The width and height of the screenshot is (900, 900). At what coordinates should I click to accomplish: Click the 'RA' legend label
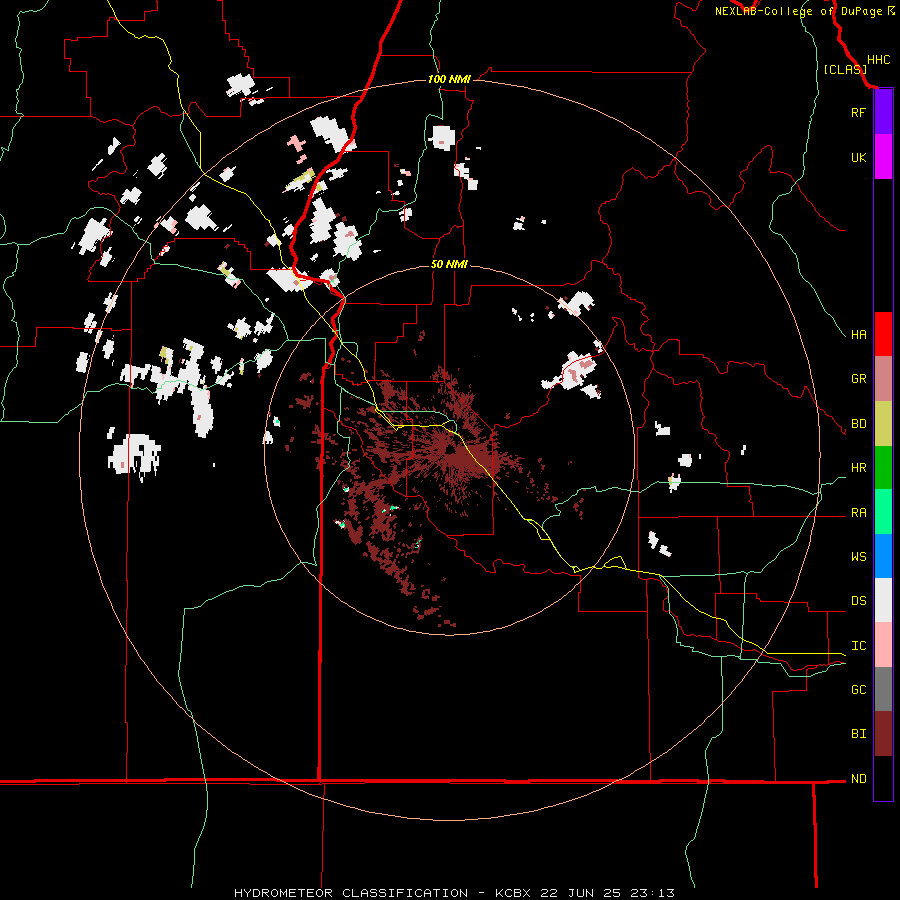click(858, 513)
